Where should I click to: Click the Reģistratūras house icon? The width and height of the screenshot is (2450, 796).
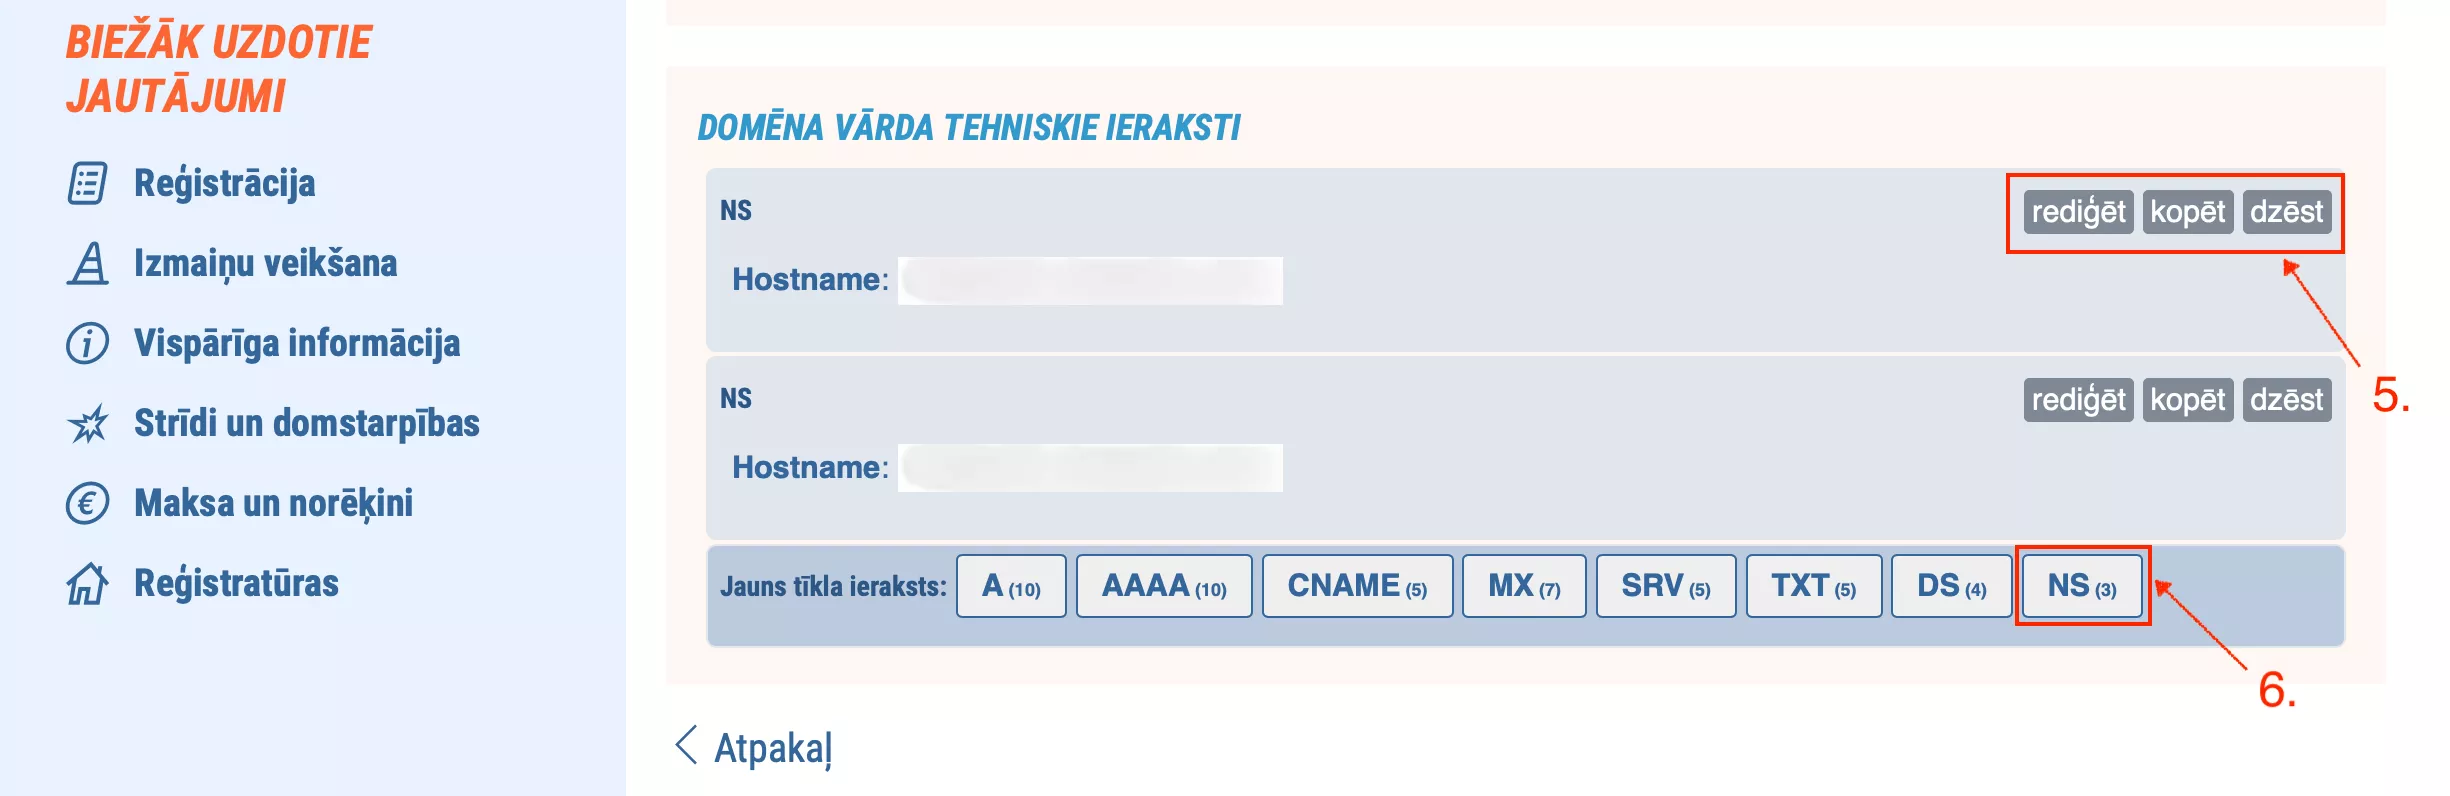tap(87, 584)
